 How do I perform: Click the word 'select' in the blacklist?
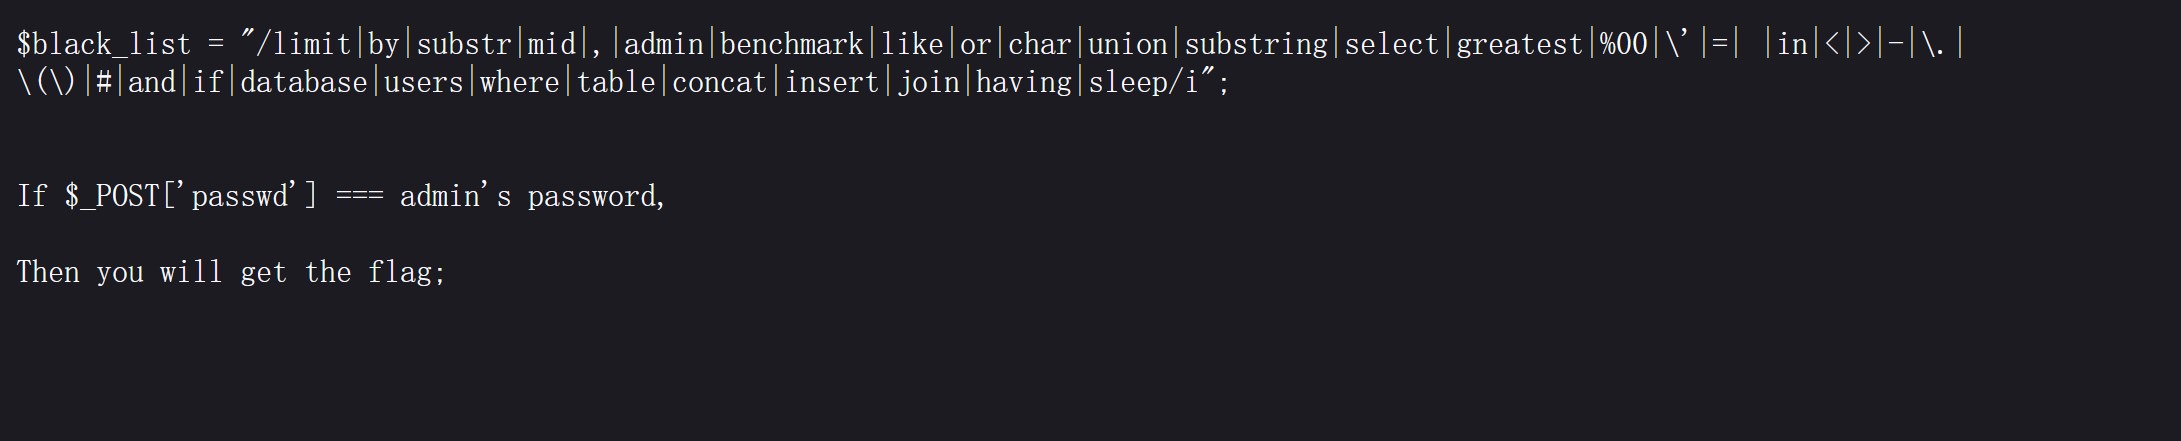(1391, 44)
